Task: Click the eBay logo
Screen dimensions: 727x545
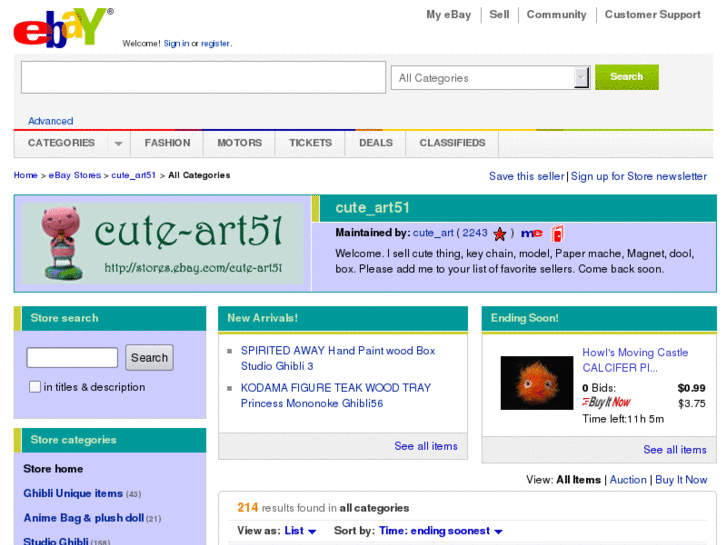Action: pos(63,27)
